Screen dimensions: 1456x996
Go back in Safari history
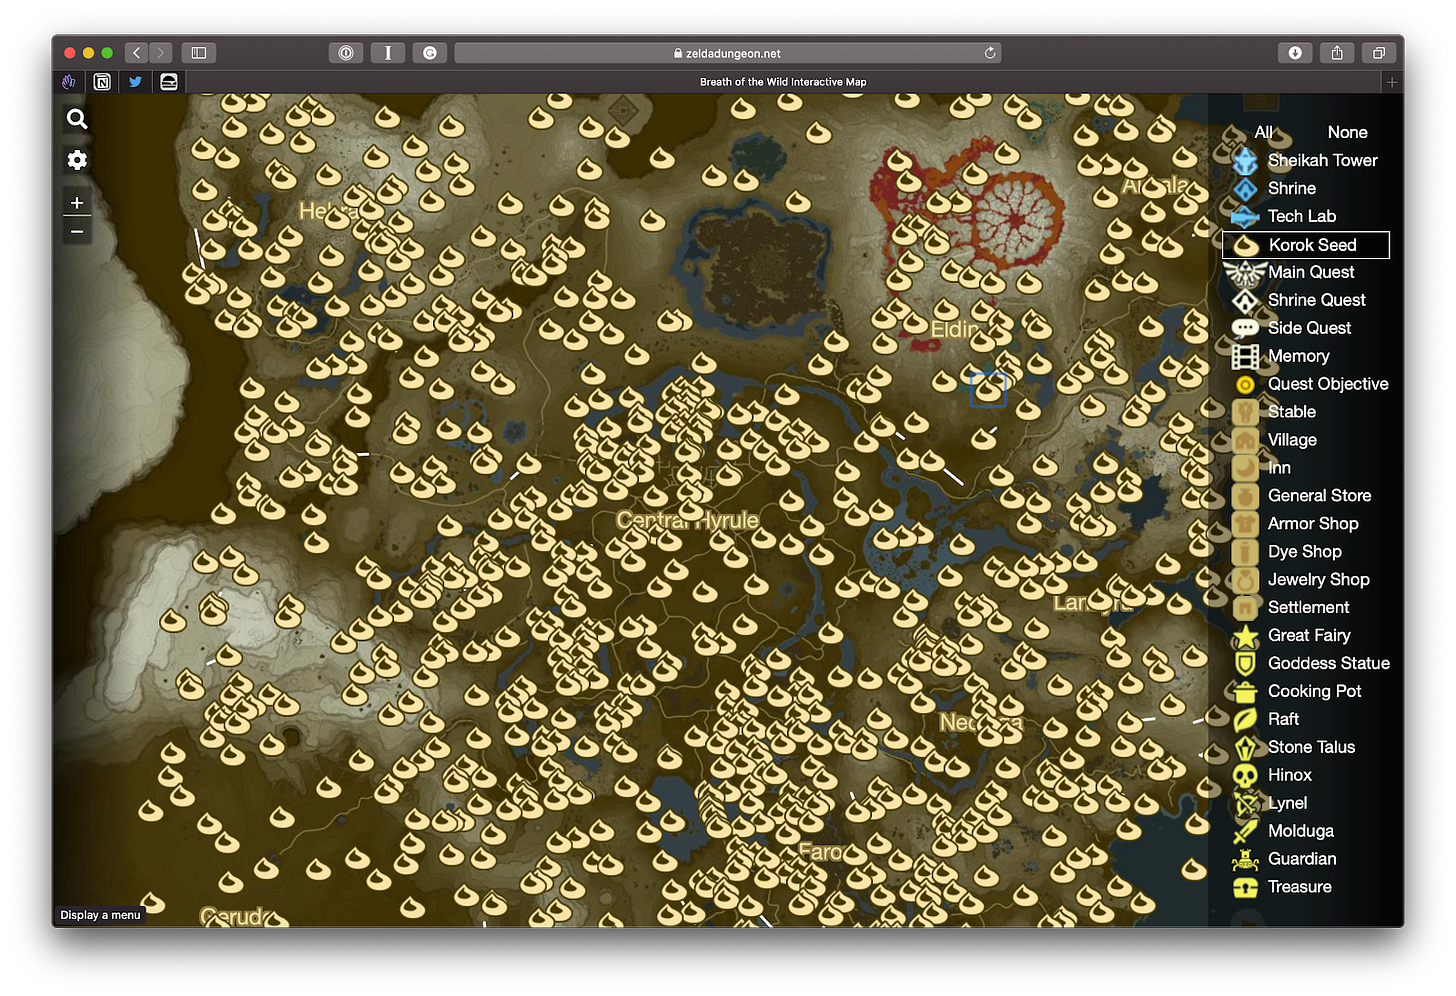click(137, 53)
